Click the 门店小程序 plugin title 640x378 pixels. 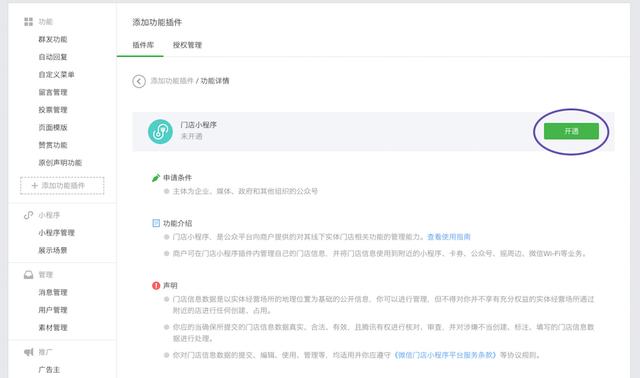(x=198, y=125)
